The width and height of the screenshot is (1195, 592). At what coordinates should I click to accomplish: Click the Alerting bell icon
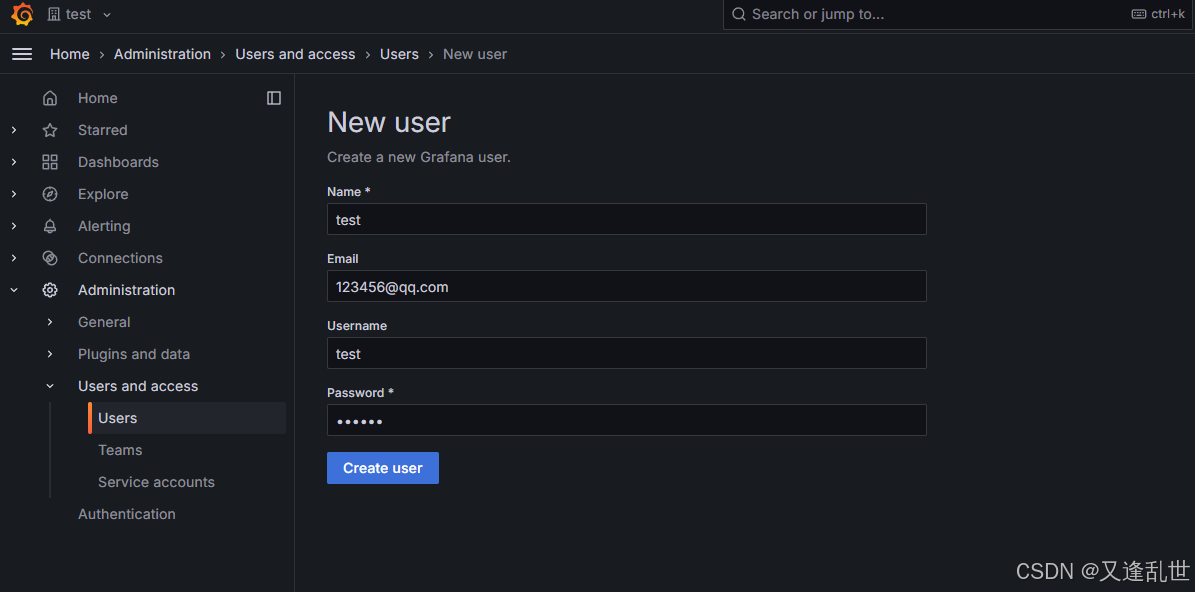coord(50,226)
